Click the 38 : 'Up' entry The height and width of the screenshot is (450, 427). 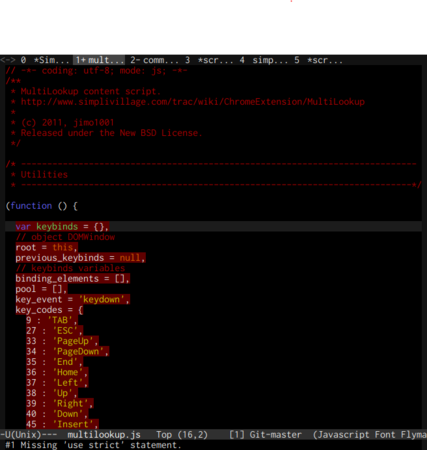coord(52,393)
